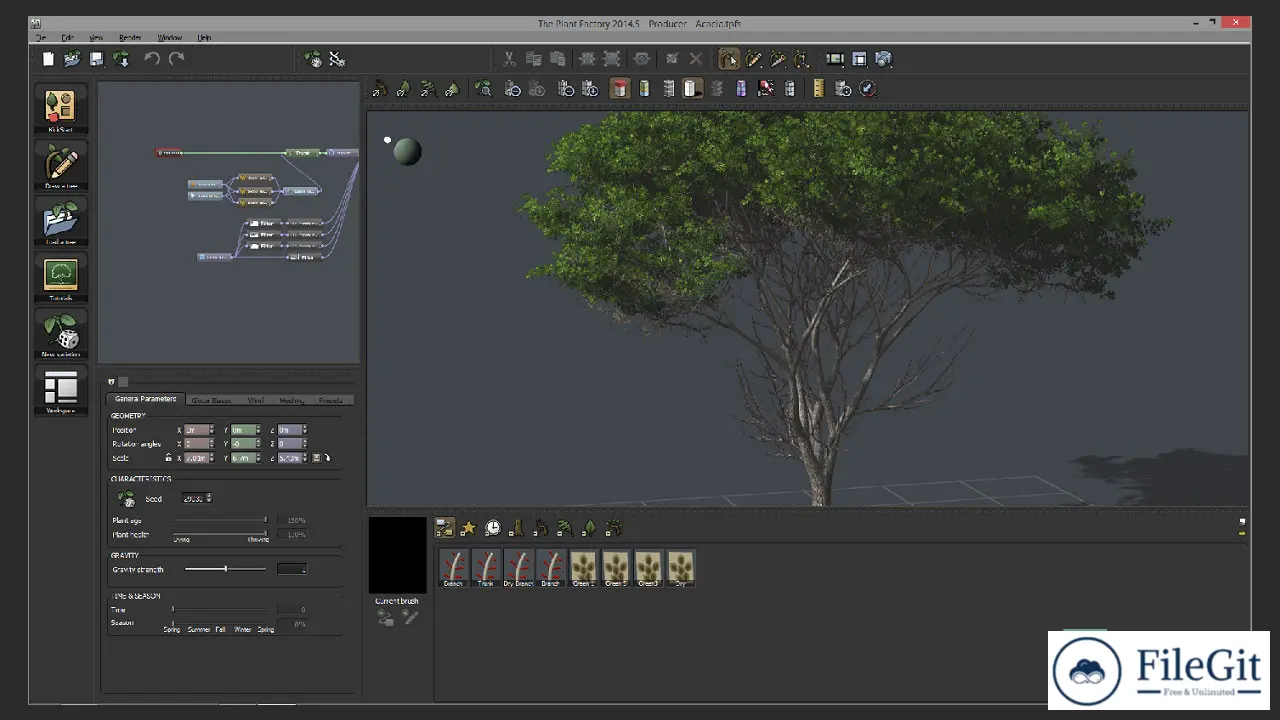This screenshot has width=1280, height=720.
Task: Click the undo arrow
Action: coord(152,59)
